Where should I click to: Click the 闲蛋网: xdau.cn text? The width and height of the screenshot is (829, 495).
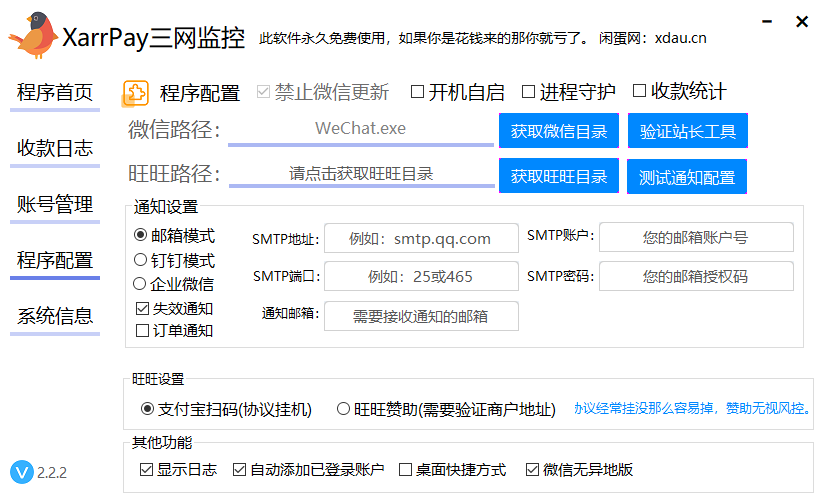(x=652, y=38)
